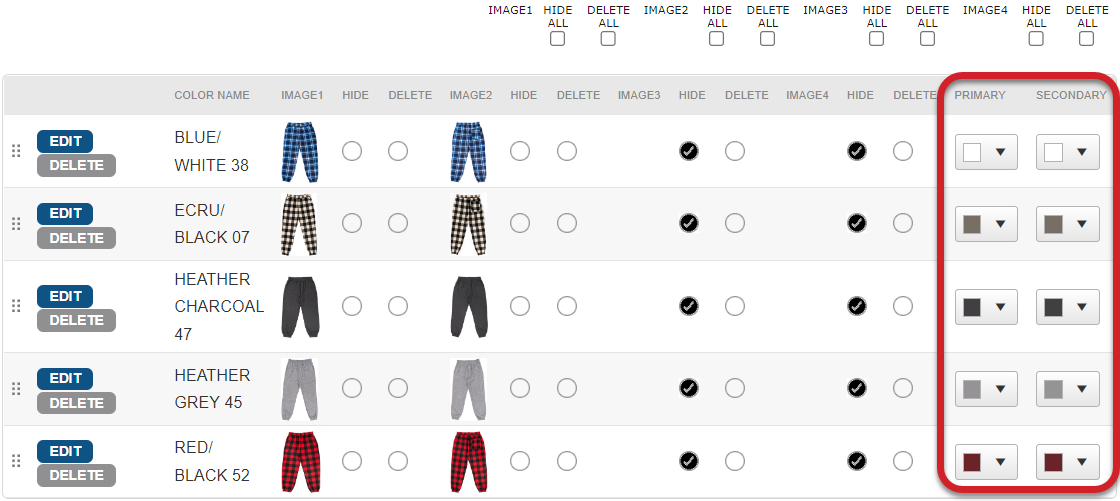Open IMAGE1 thumbnail of BLUE/WHITE 38 pants
Screen dimensions: 1120x501
coord(300,152)
